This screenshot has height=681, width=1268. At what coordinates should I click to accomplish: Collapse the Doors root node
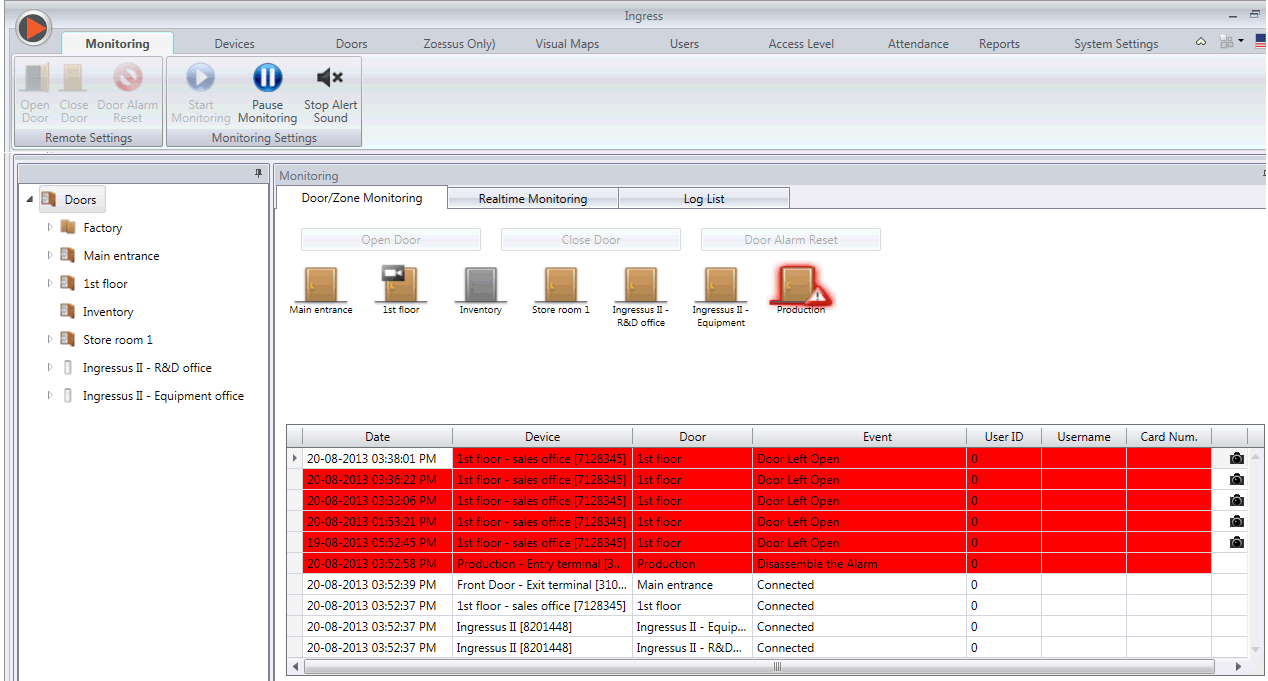click(x=30, y=200)
